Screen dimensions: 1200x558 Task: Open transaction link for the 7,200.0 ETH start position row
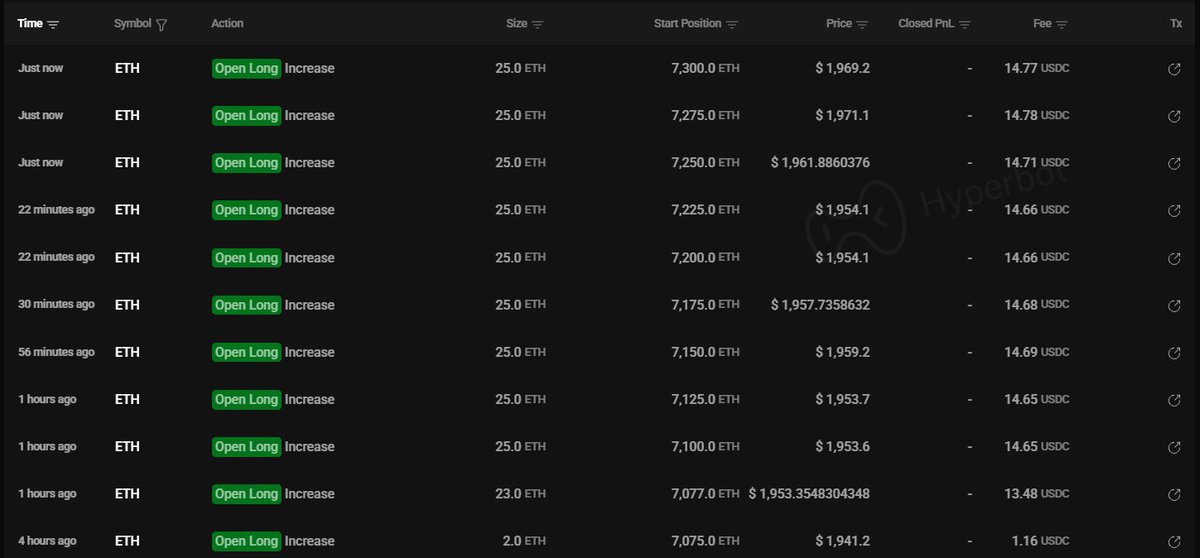1175,258
